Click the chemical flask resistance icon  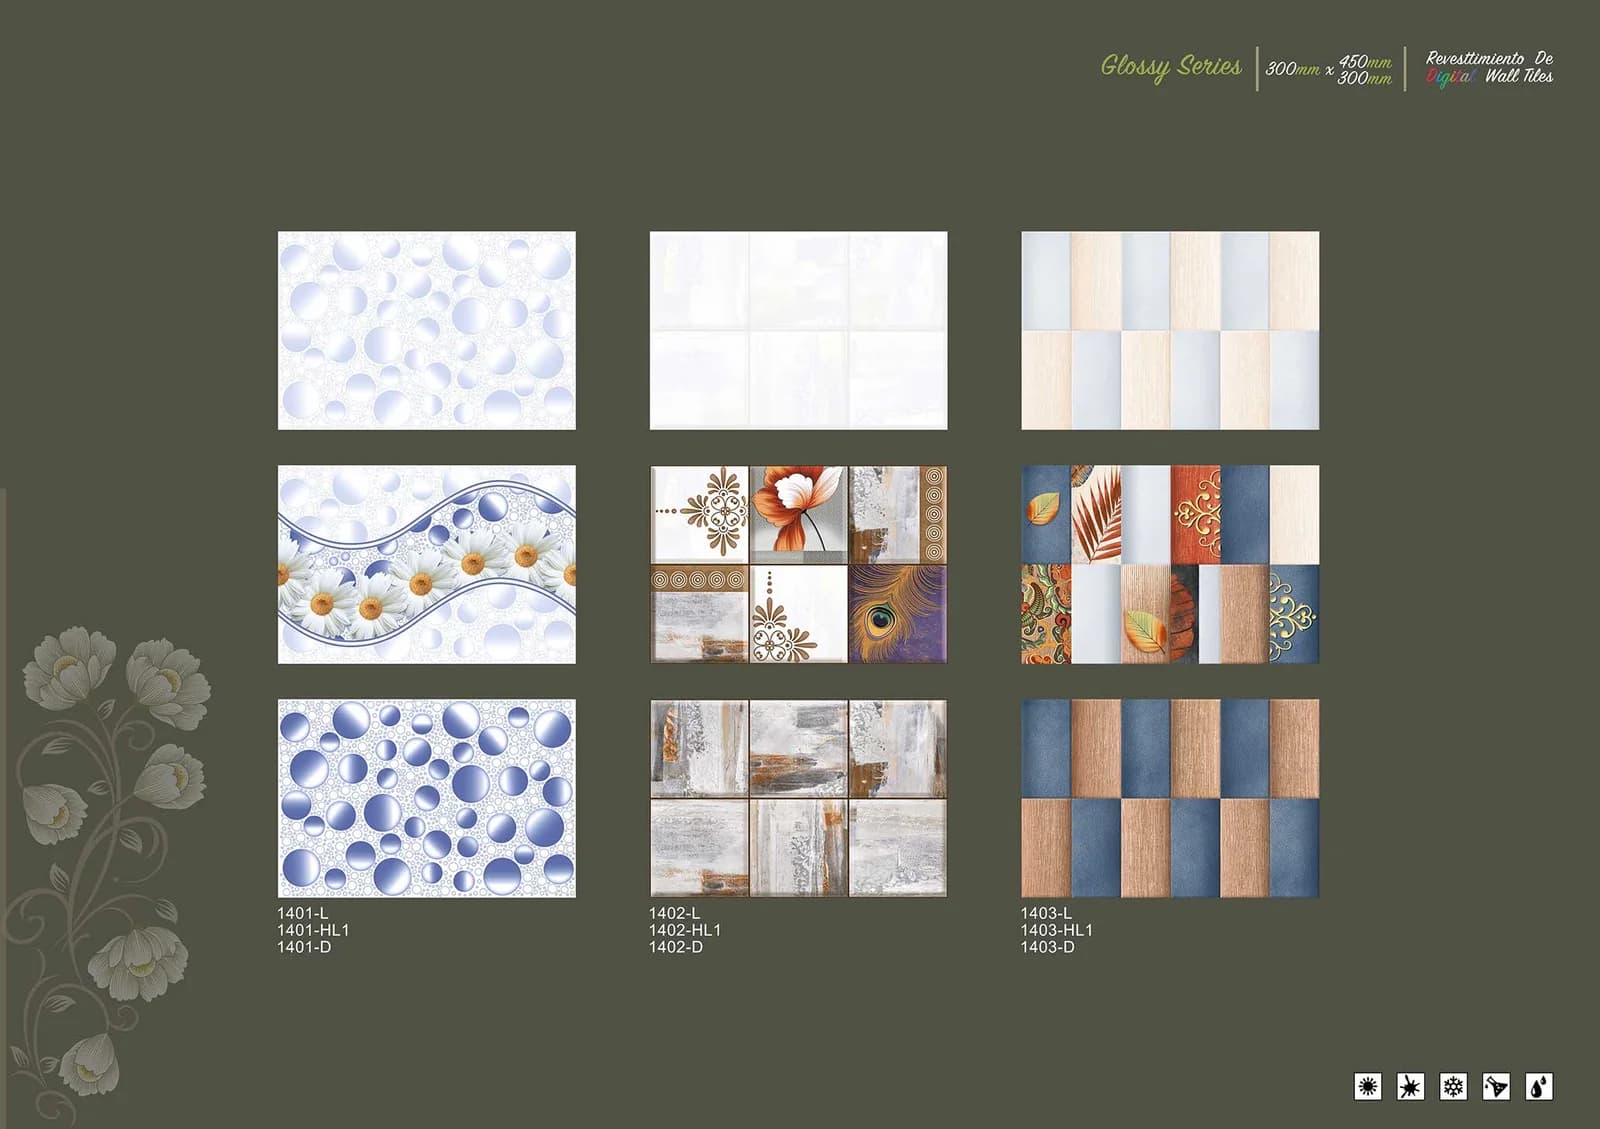(x=1496, y=1086)
